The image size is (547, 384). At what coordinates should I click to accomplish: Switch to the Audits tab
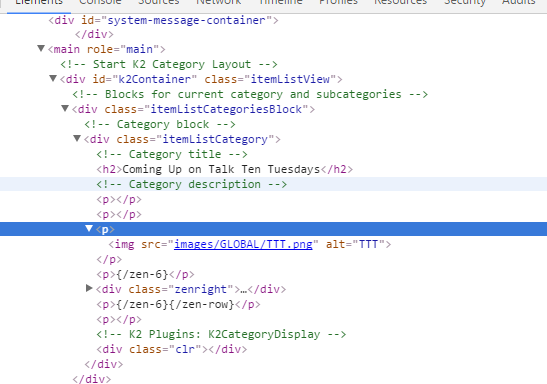519,3
